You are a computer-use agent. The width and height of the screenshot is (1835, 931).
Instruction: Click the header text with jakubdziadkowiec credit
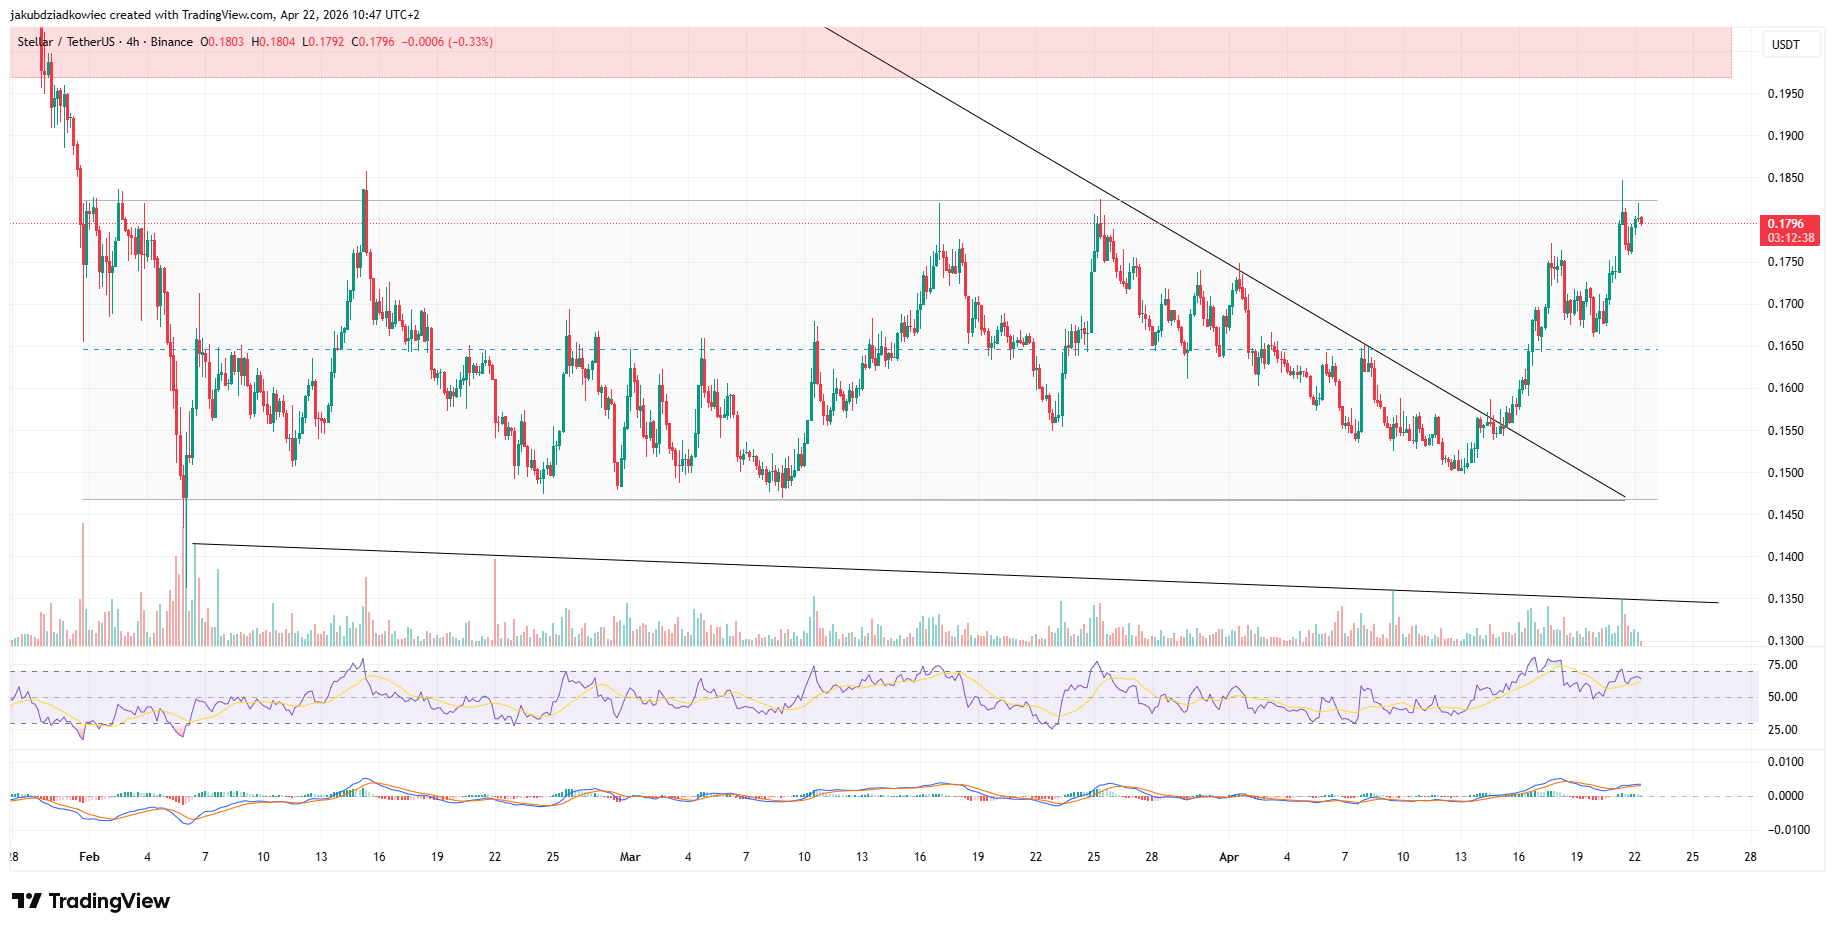215,15
